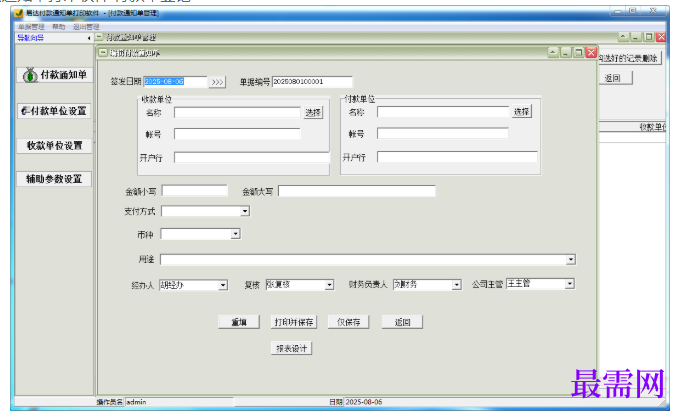This screenshot has height=415, width=683.
Task: Roll up the 付款通知单管理 window
Action: click(x=623, y=37)
